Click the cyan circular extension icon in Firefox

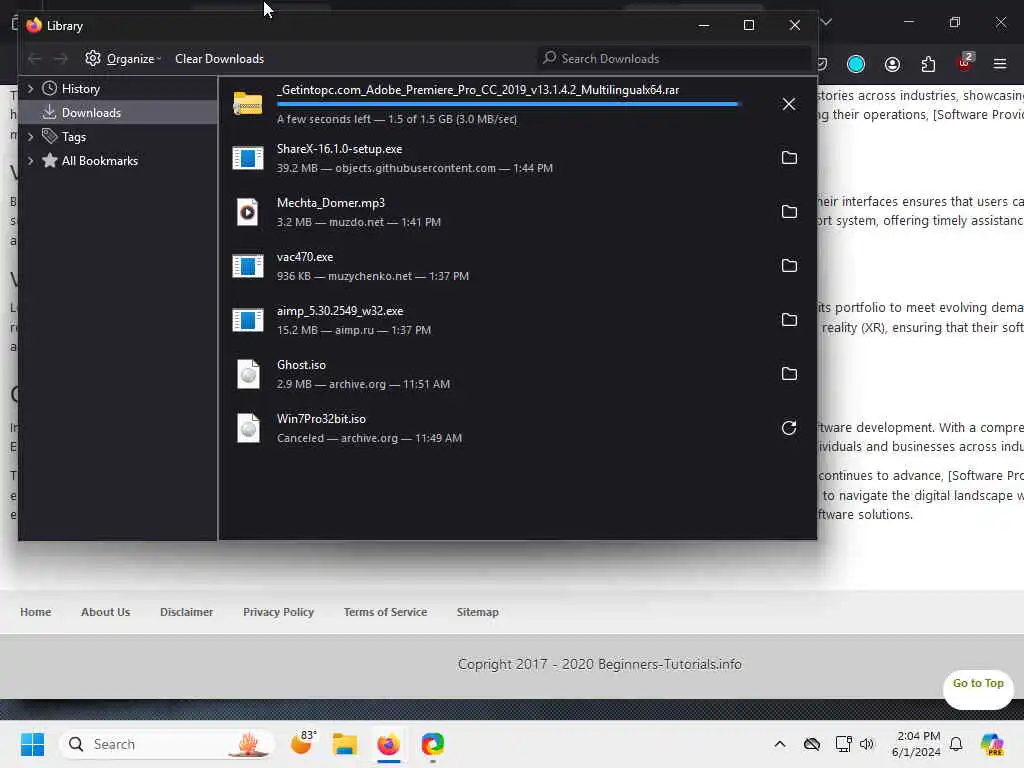pyautogui.click(x=856, y=64)
